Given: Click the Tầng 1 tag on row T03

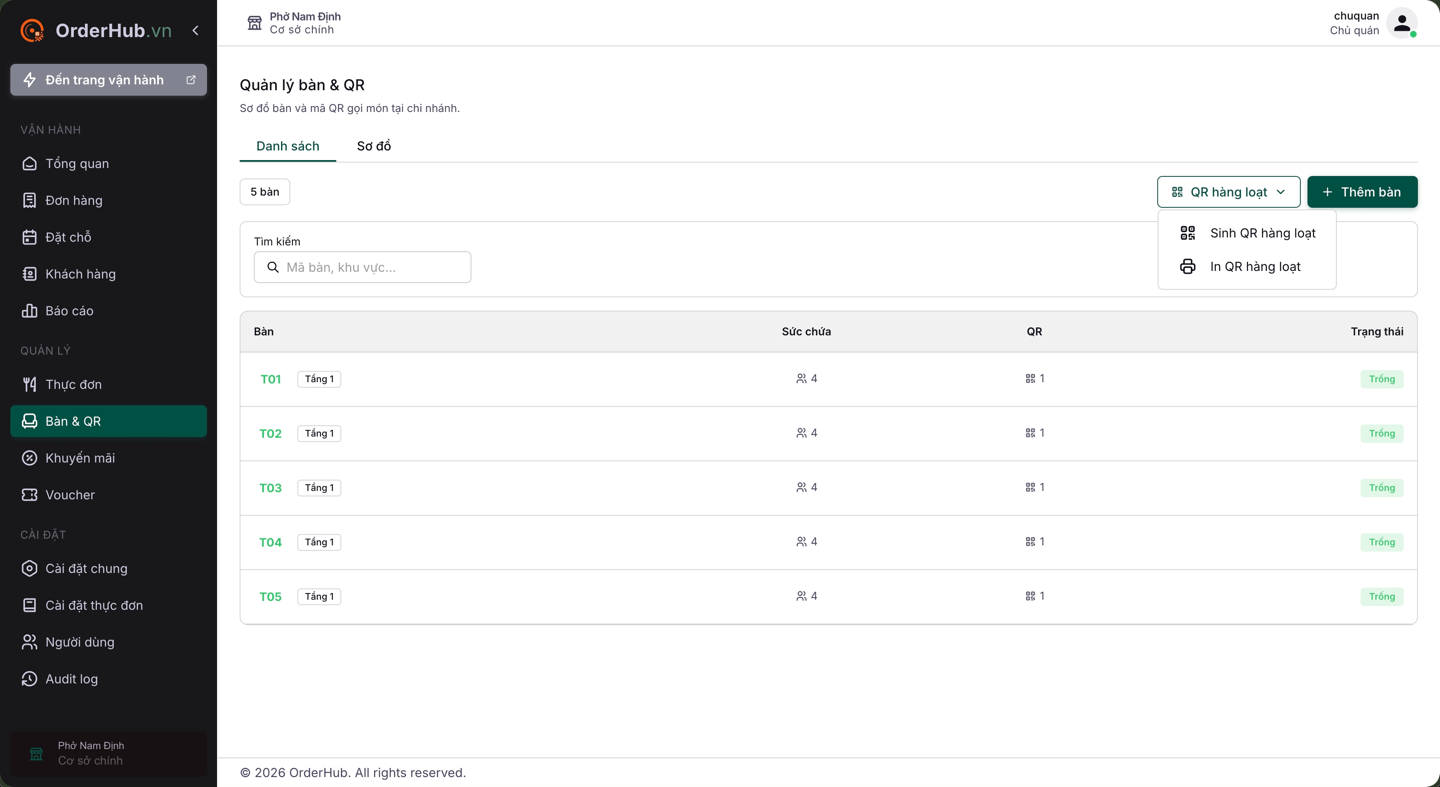Looking at the screenshot, I should click(x=319, y=488).
